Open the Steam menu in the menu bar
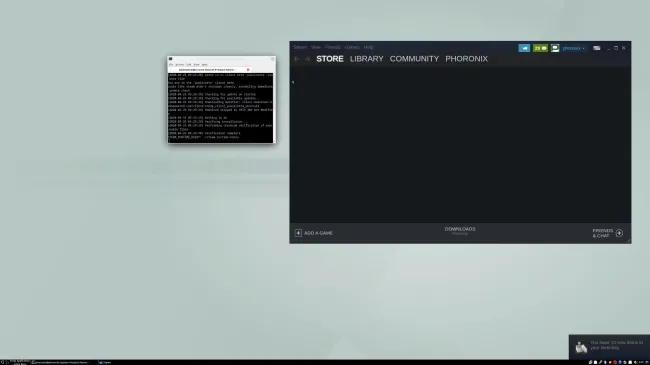The image size is (650, 365). click(300, 47)
